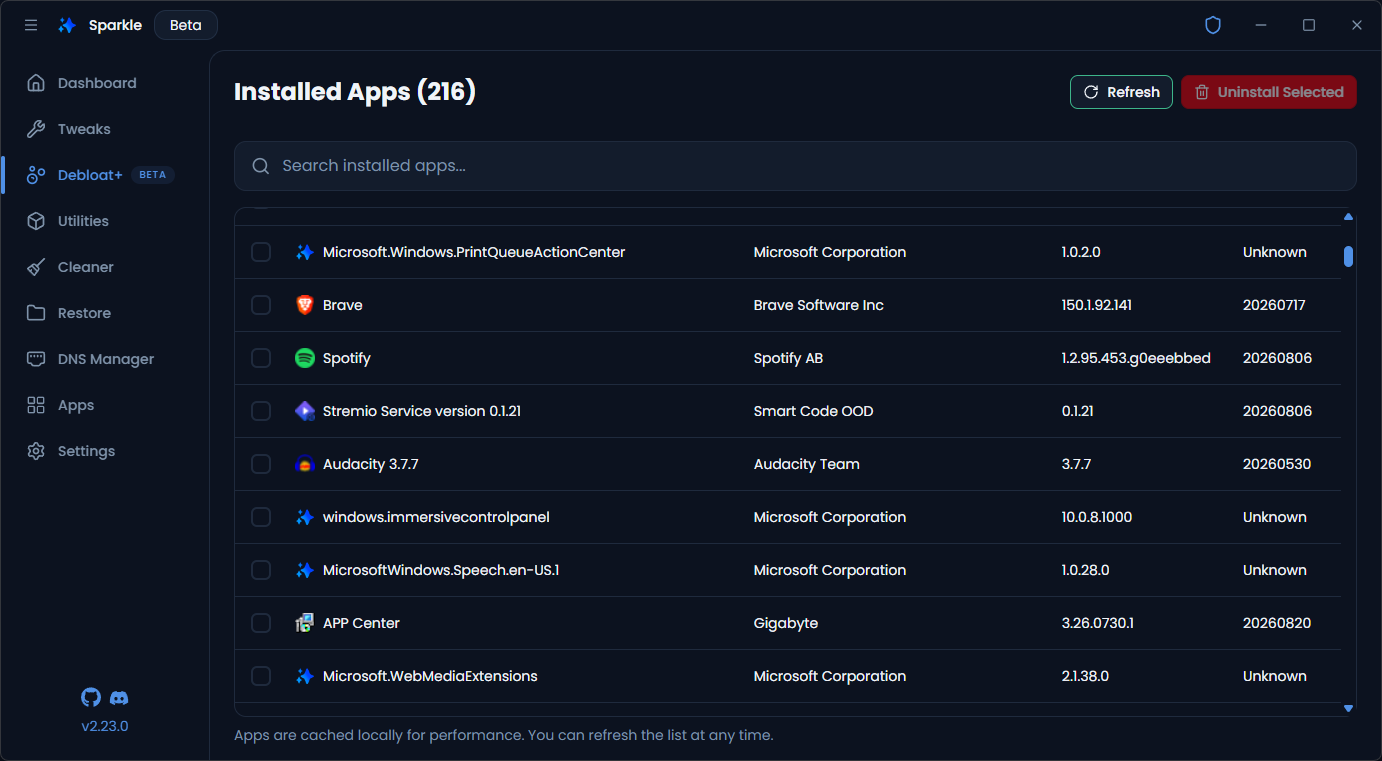Check the MicrosoftWindows.Speech.en-US.1 checkbox
Viewport: 1382px width, 761px height.
point(261,570)
